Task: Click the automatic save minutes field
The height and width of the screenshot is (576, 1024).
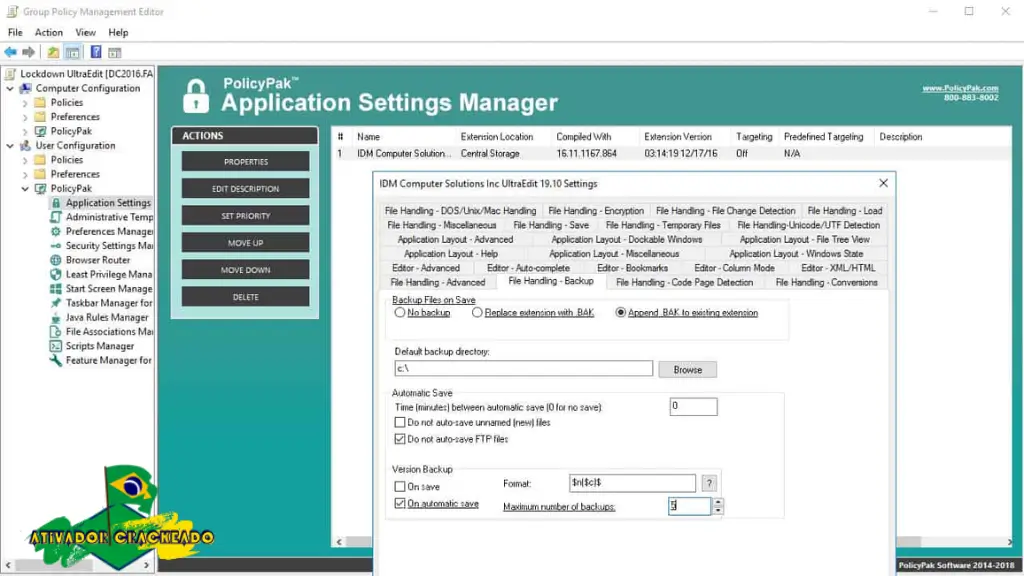Action: (693, 406)
